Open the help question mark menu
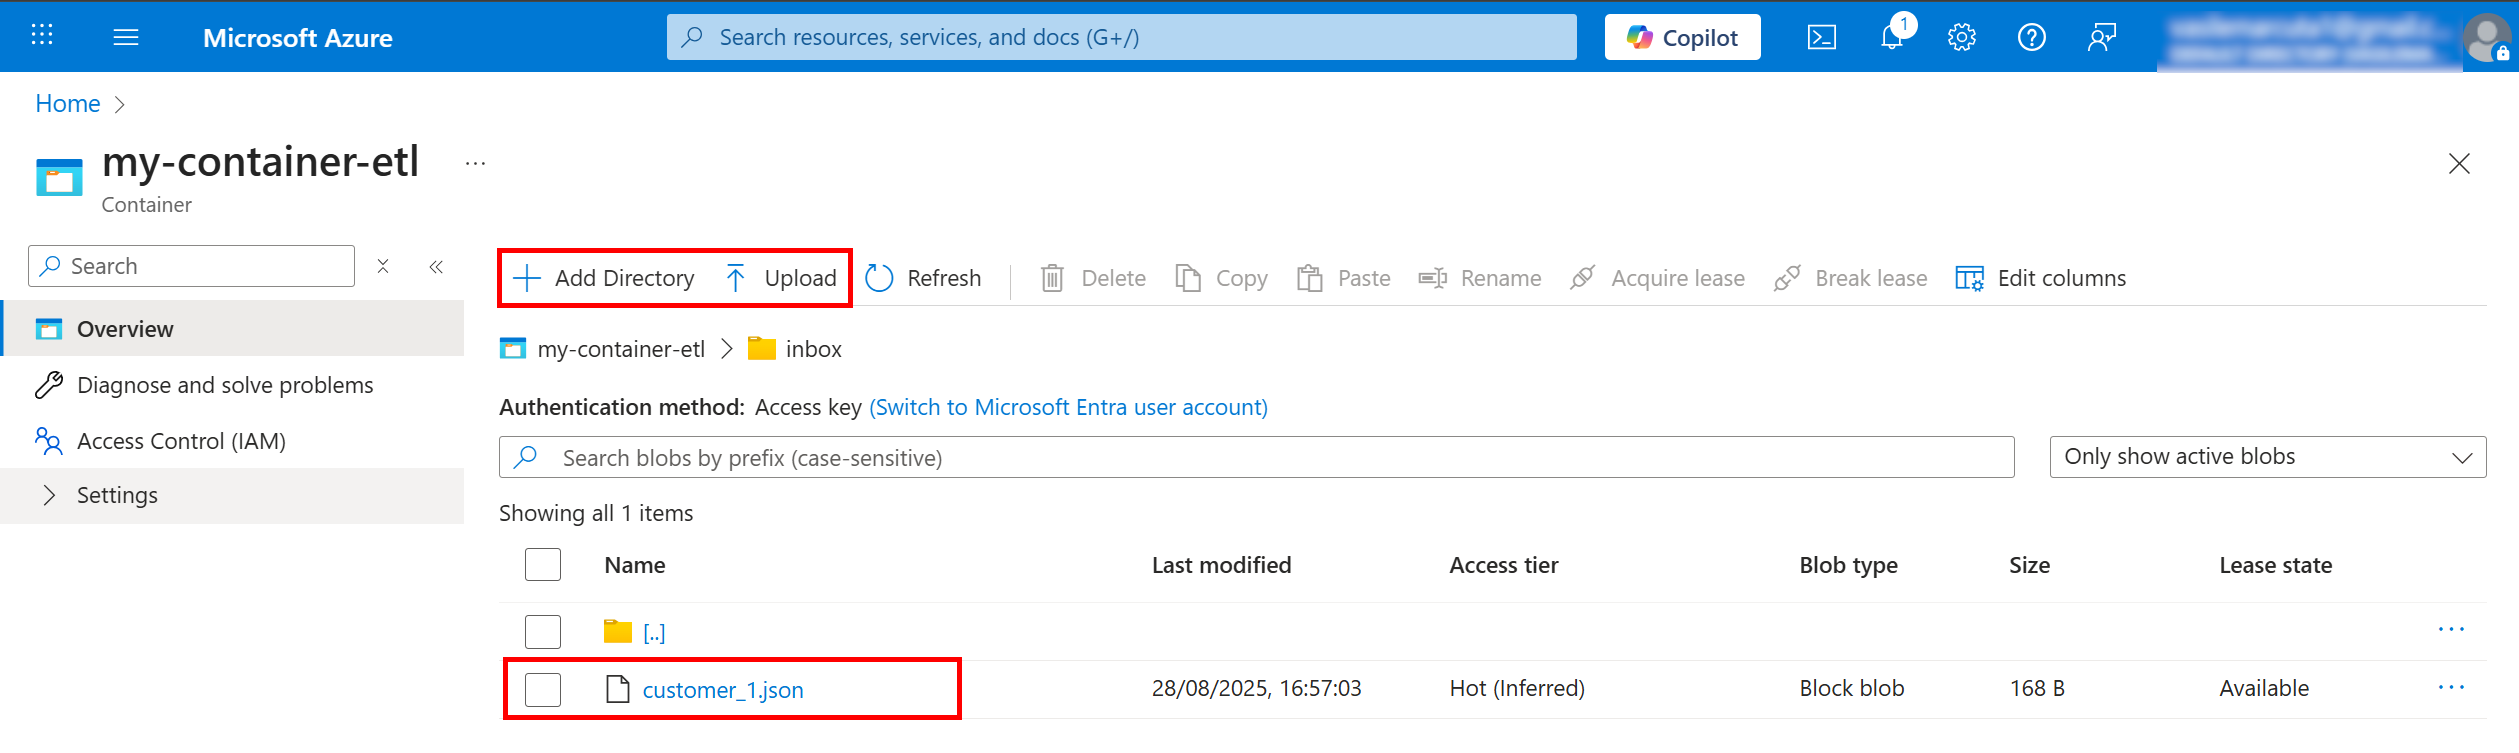This screenshot has width=2519, height=753. (2031, 37)
